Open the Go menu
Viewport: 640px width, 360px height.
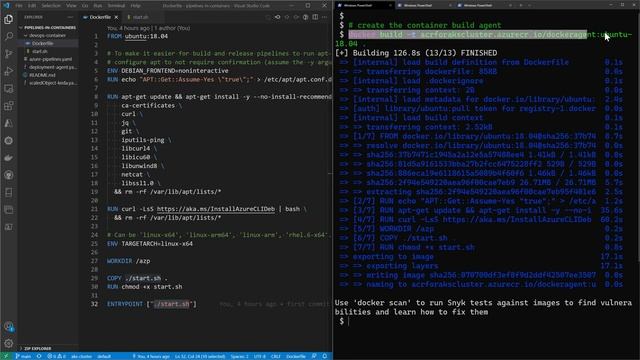85,6
